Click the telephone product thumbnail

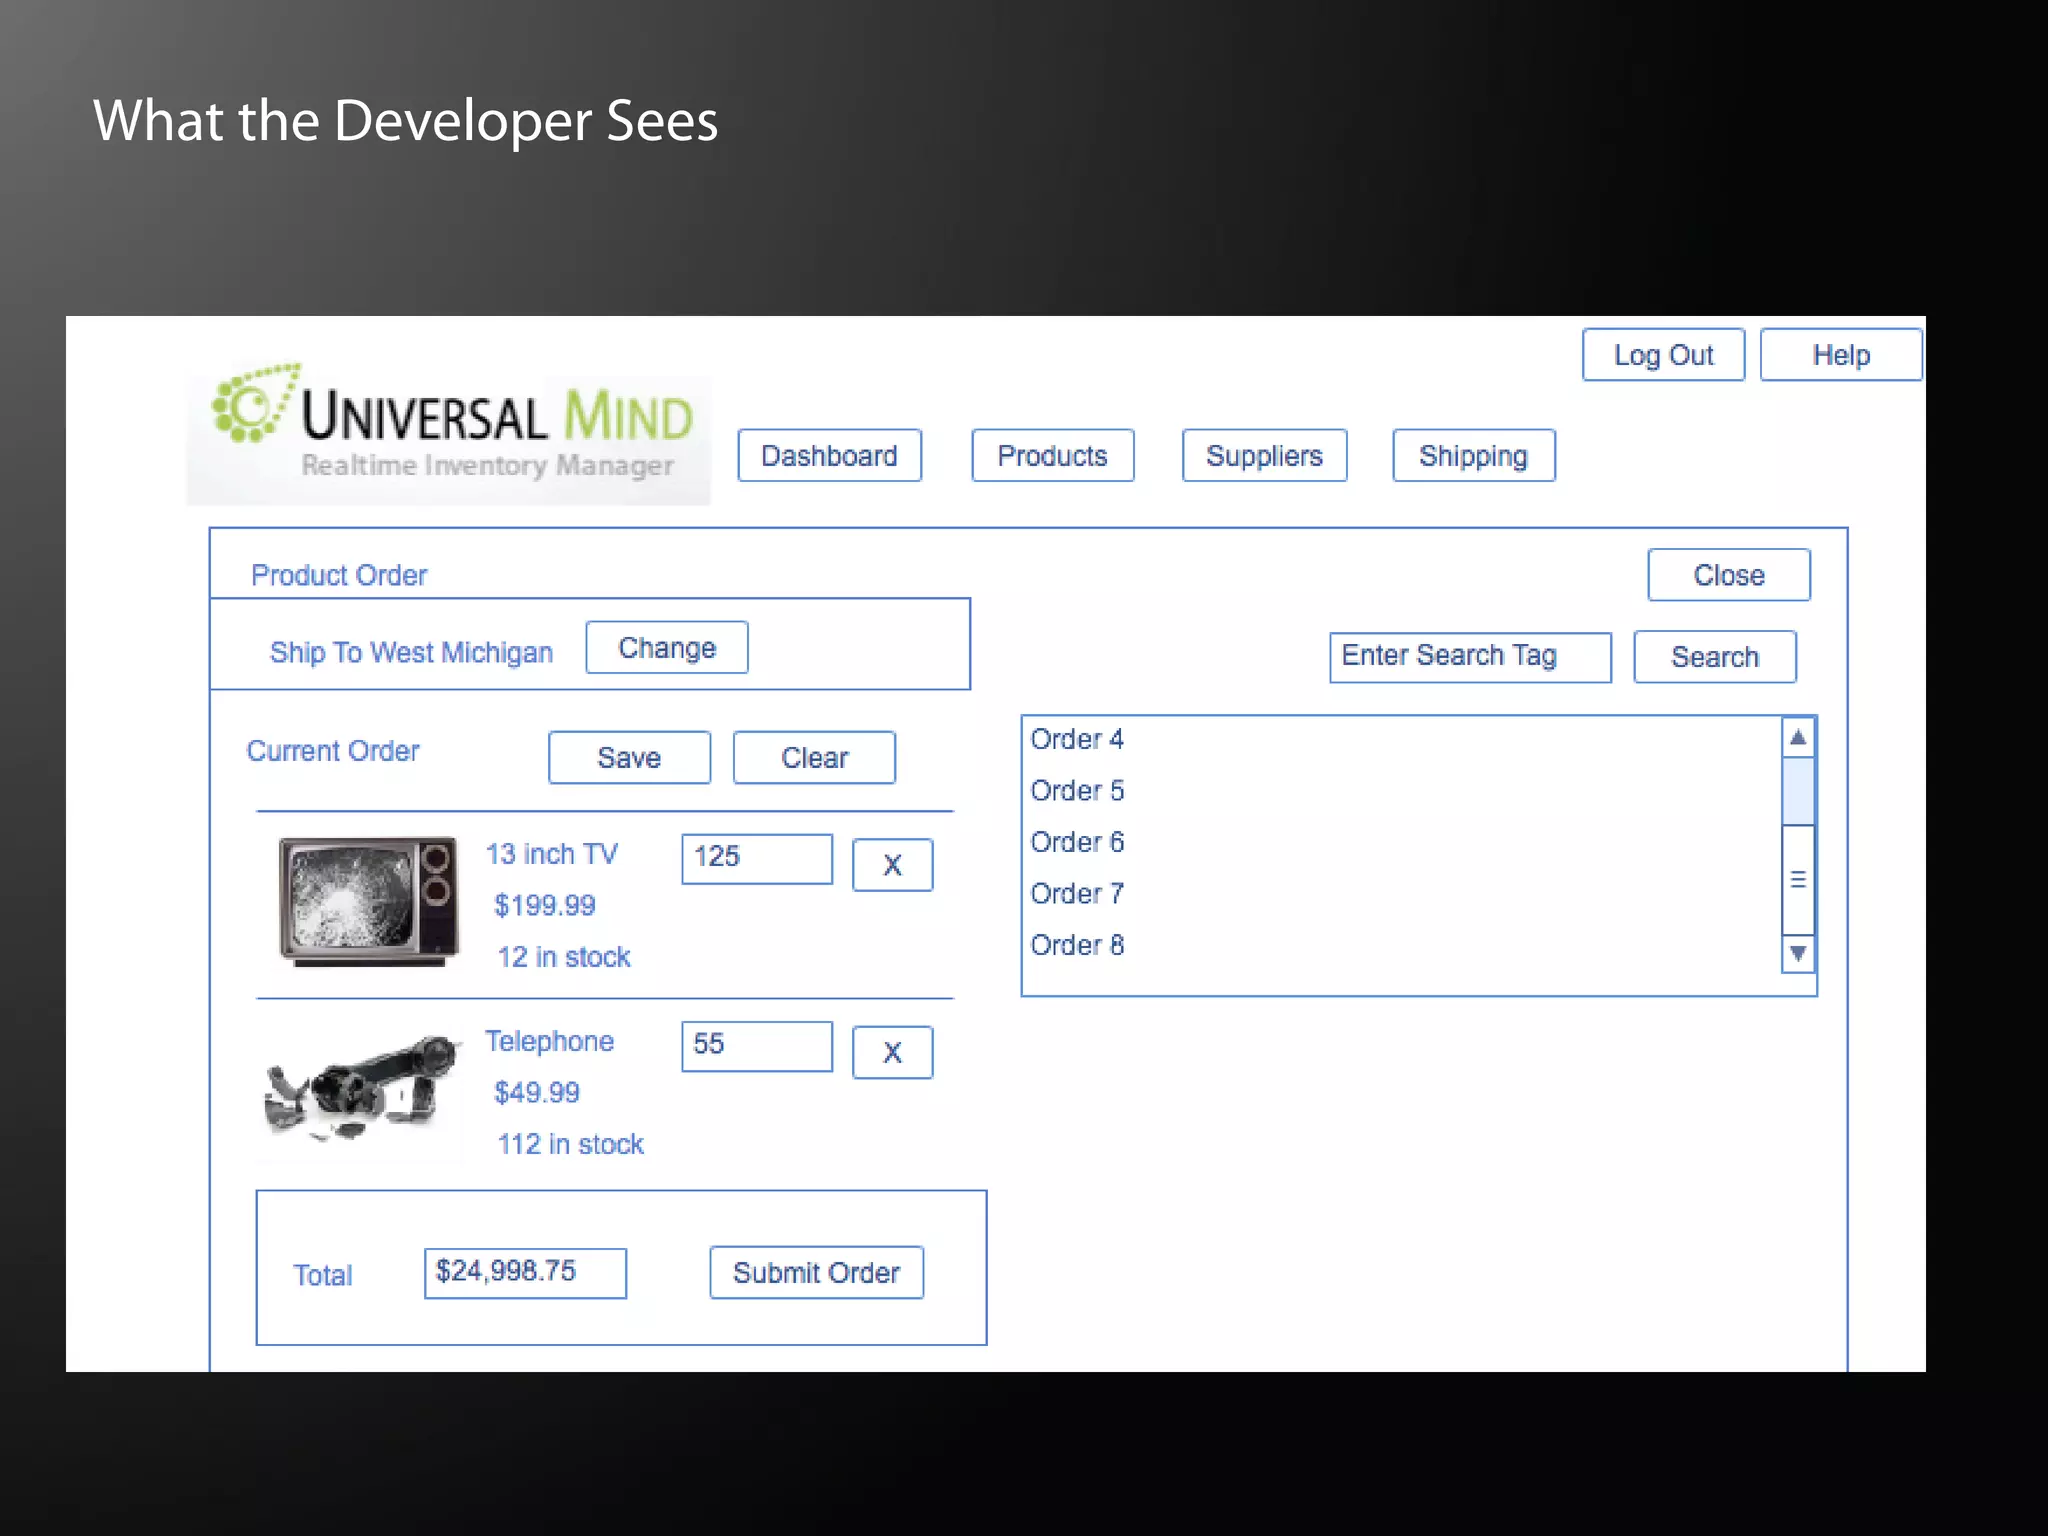tap(362, 1088)
